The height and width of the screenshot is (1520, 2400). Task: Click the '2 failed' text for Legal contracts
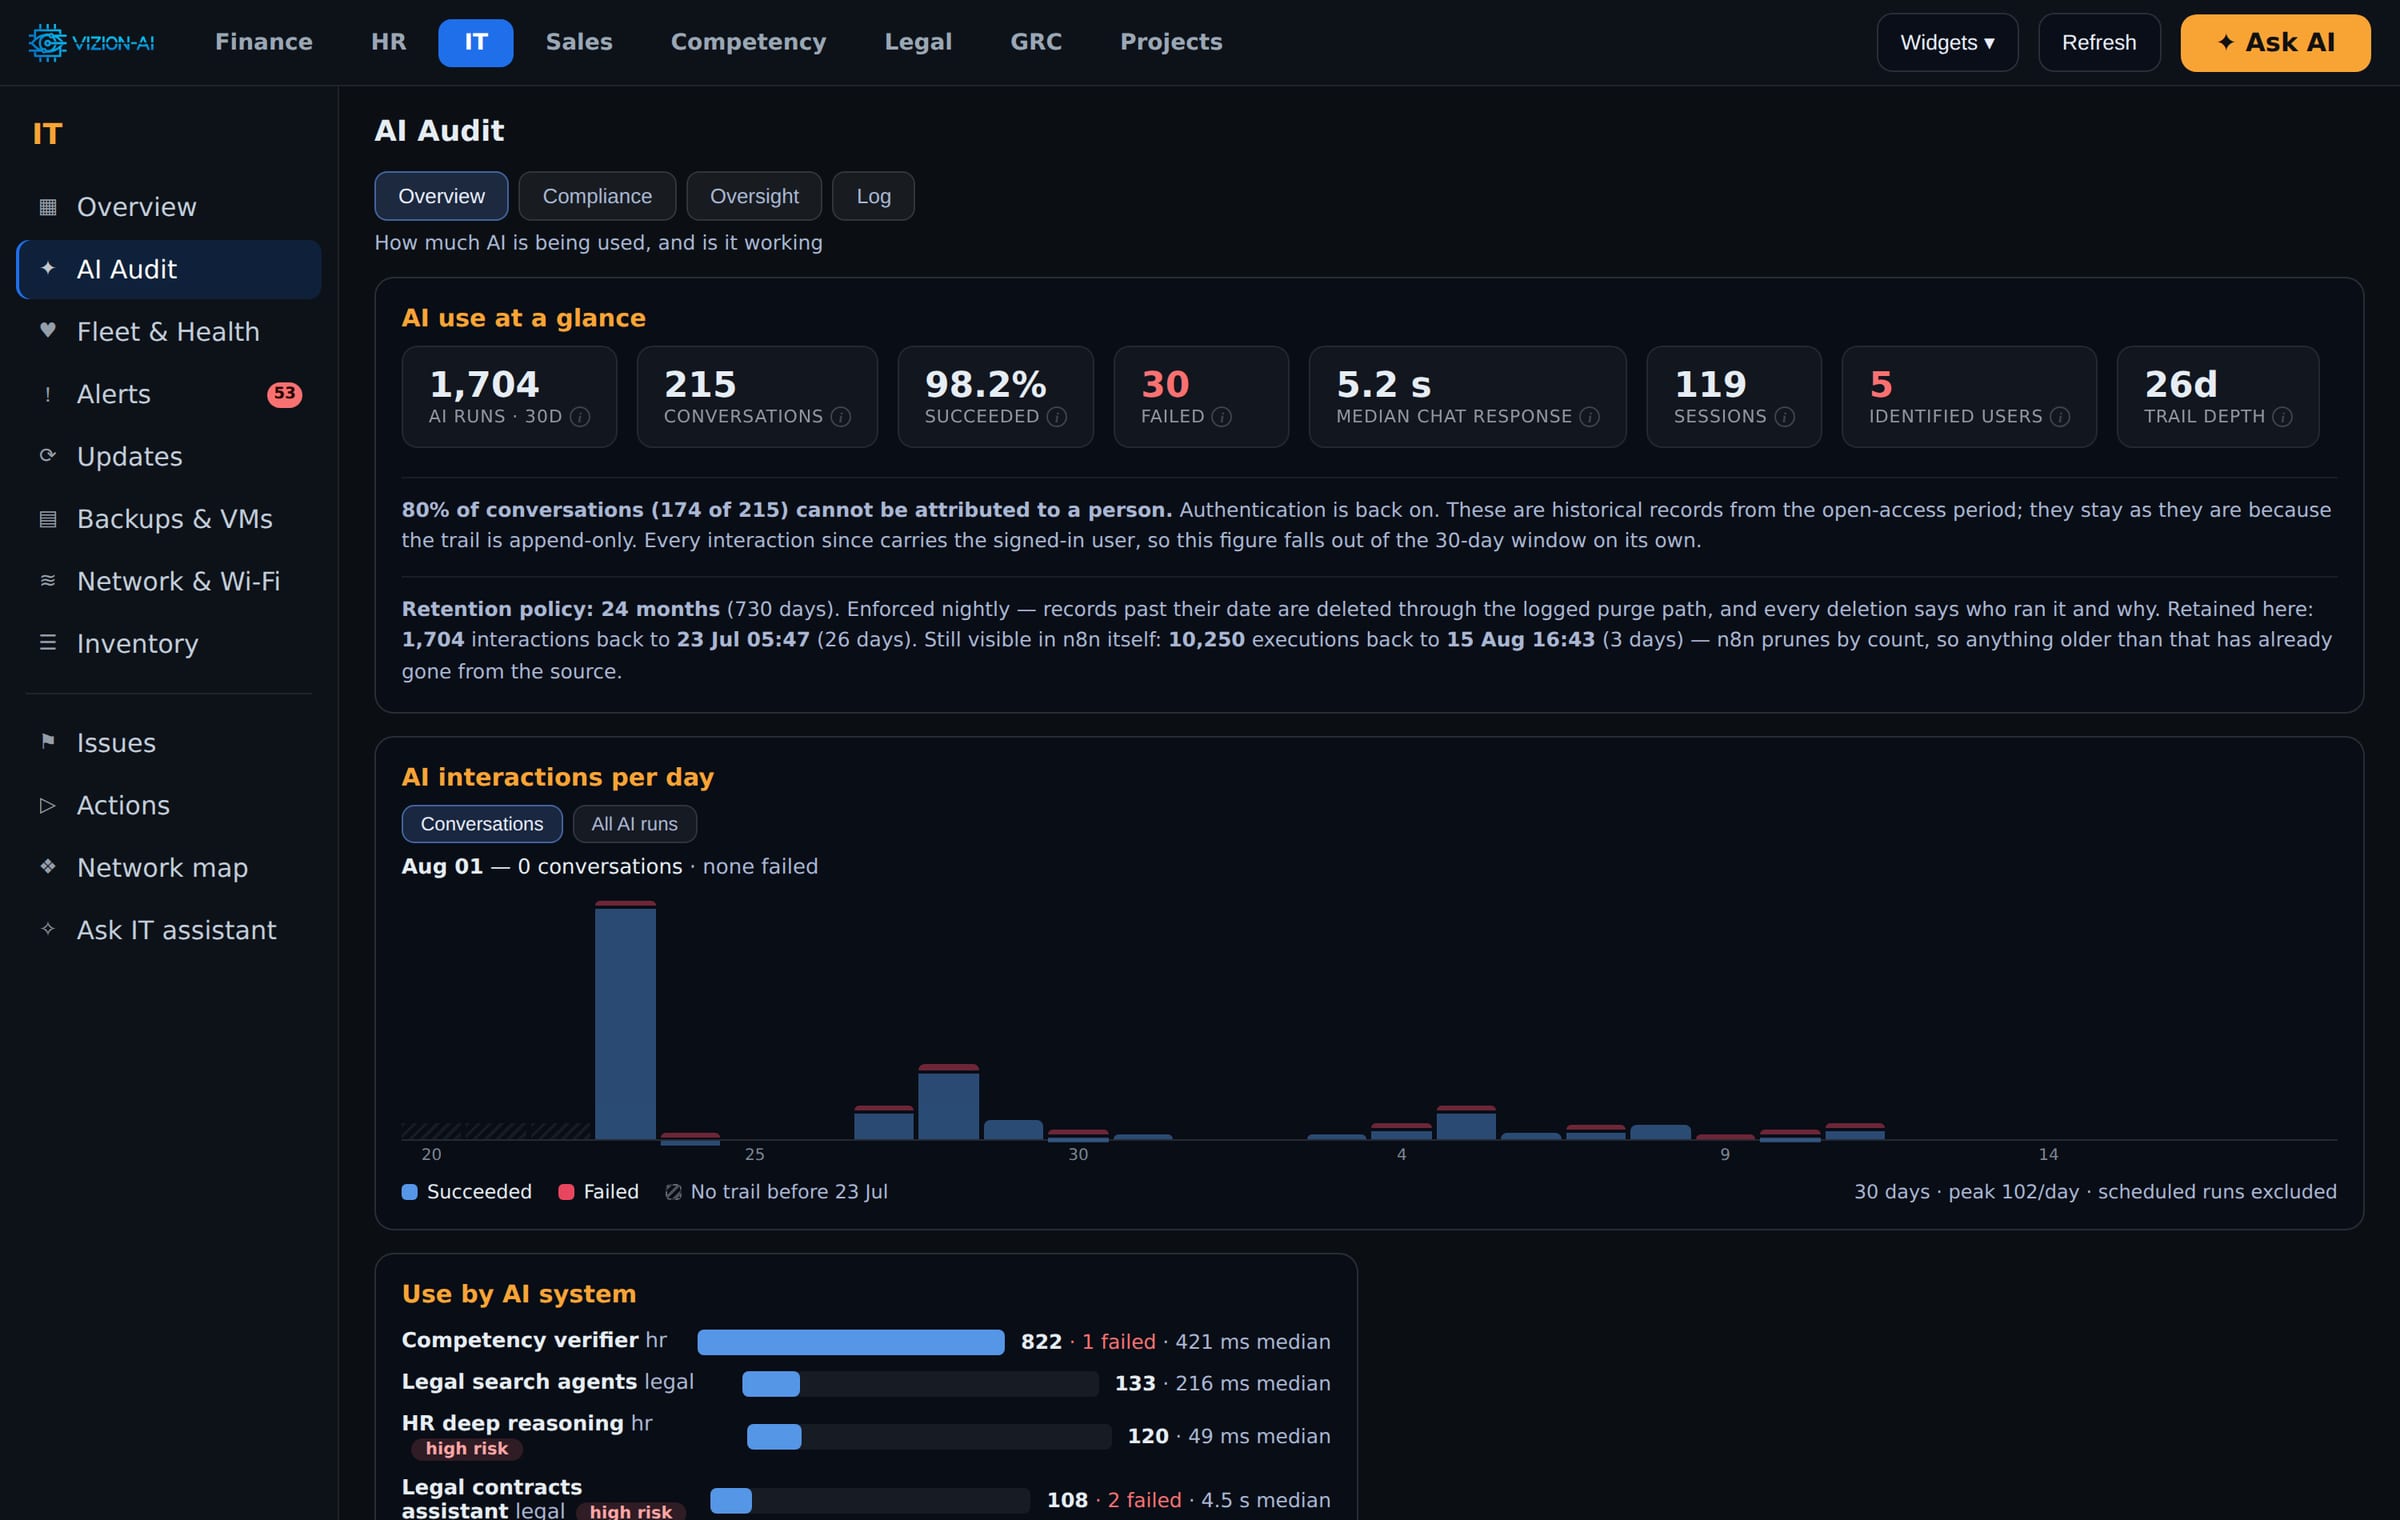[x=1144, y=1500]
